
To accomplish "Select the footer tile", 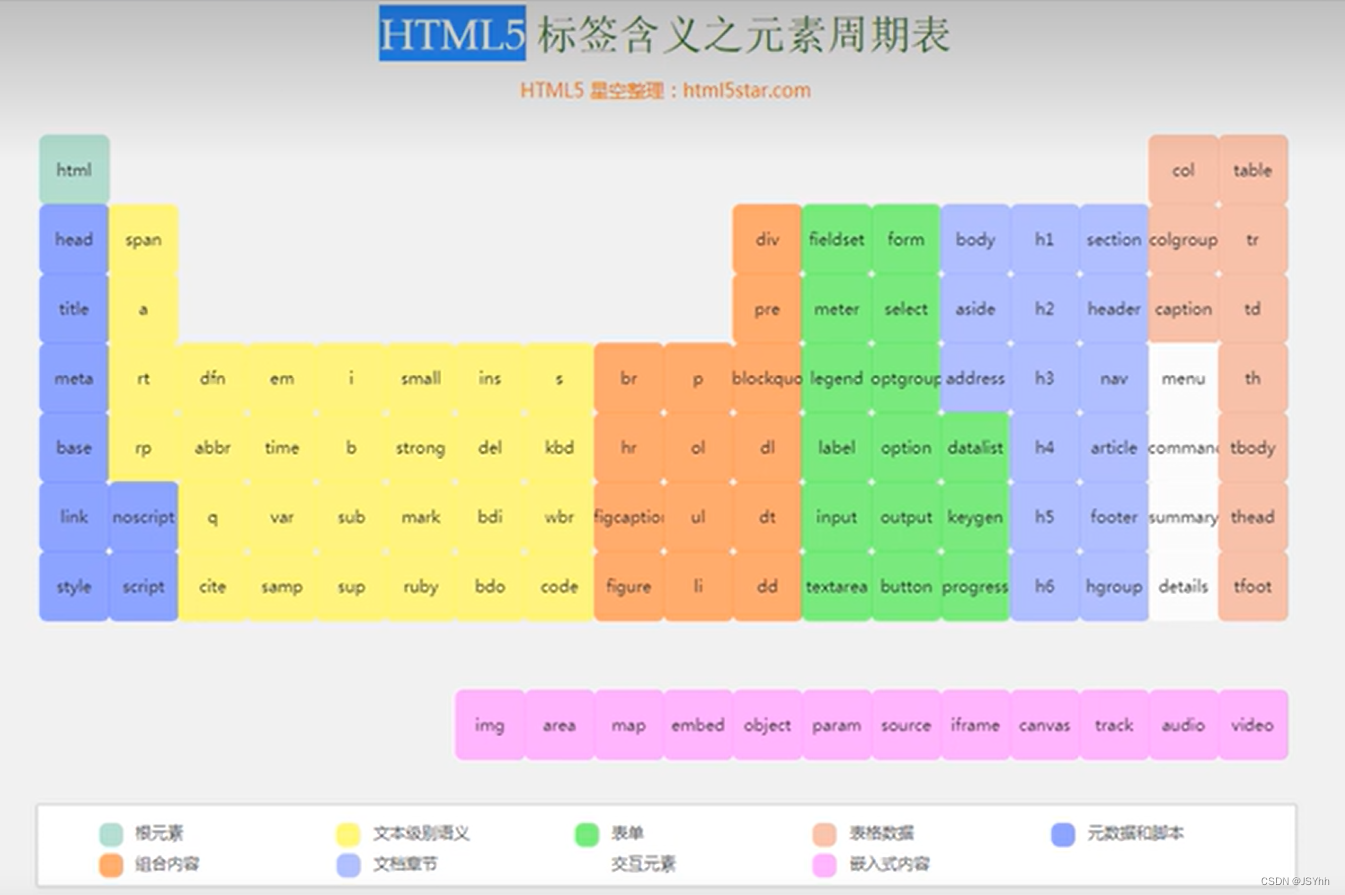I will click(x=1114, y=517).
